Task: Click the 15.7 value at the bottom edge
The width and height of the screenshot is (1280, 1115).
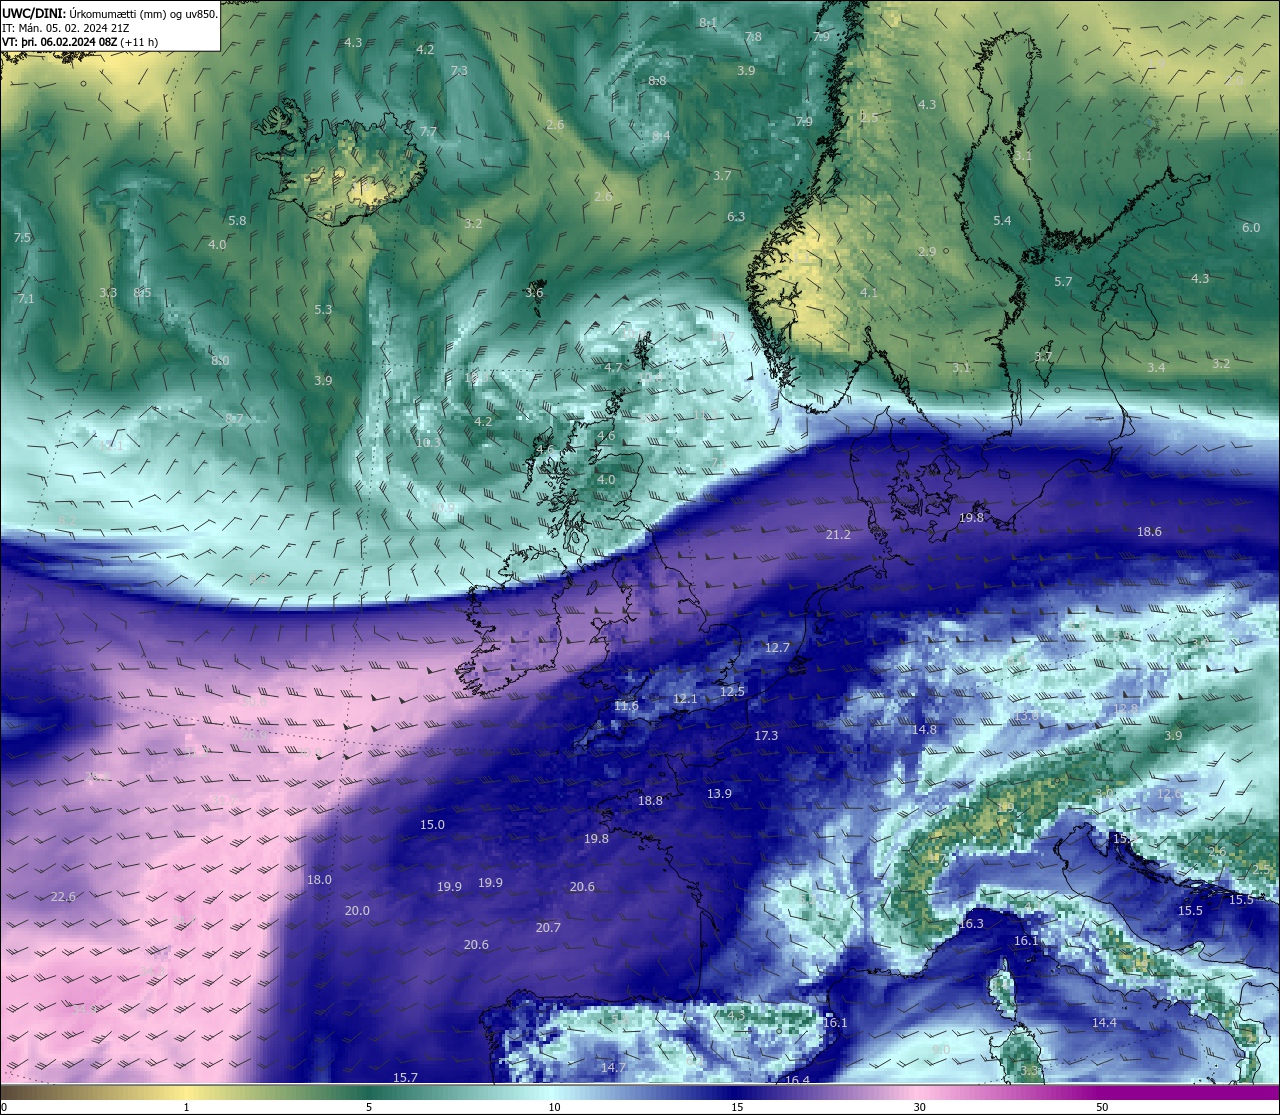Action: point(405,1077)
